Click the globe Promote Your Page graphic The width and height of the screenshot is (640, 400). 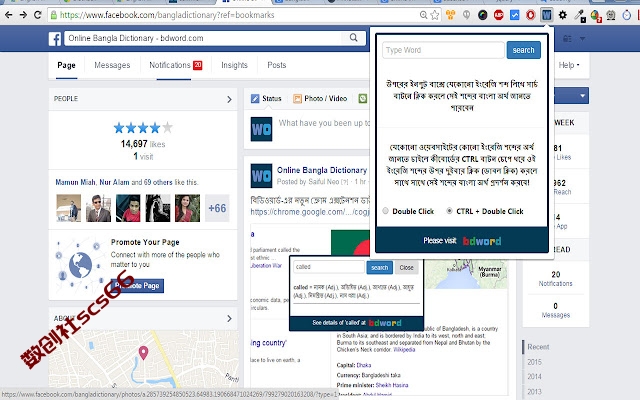pos(80,264)
